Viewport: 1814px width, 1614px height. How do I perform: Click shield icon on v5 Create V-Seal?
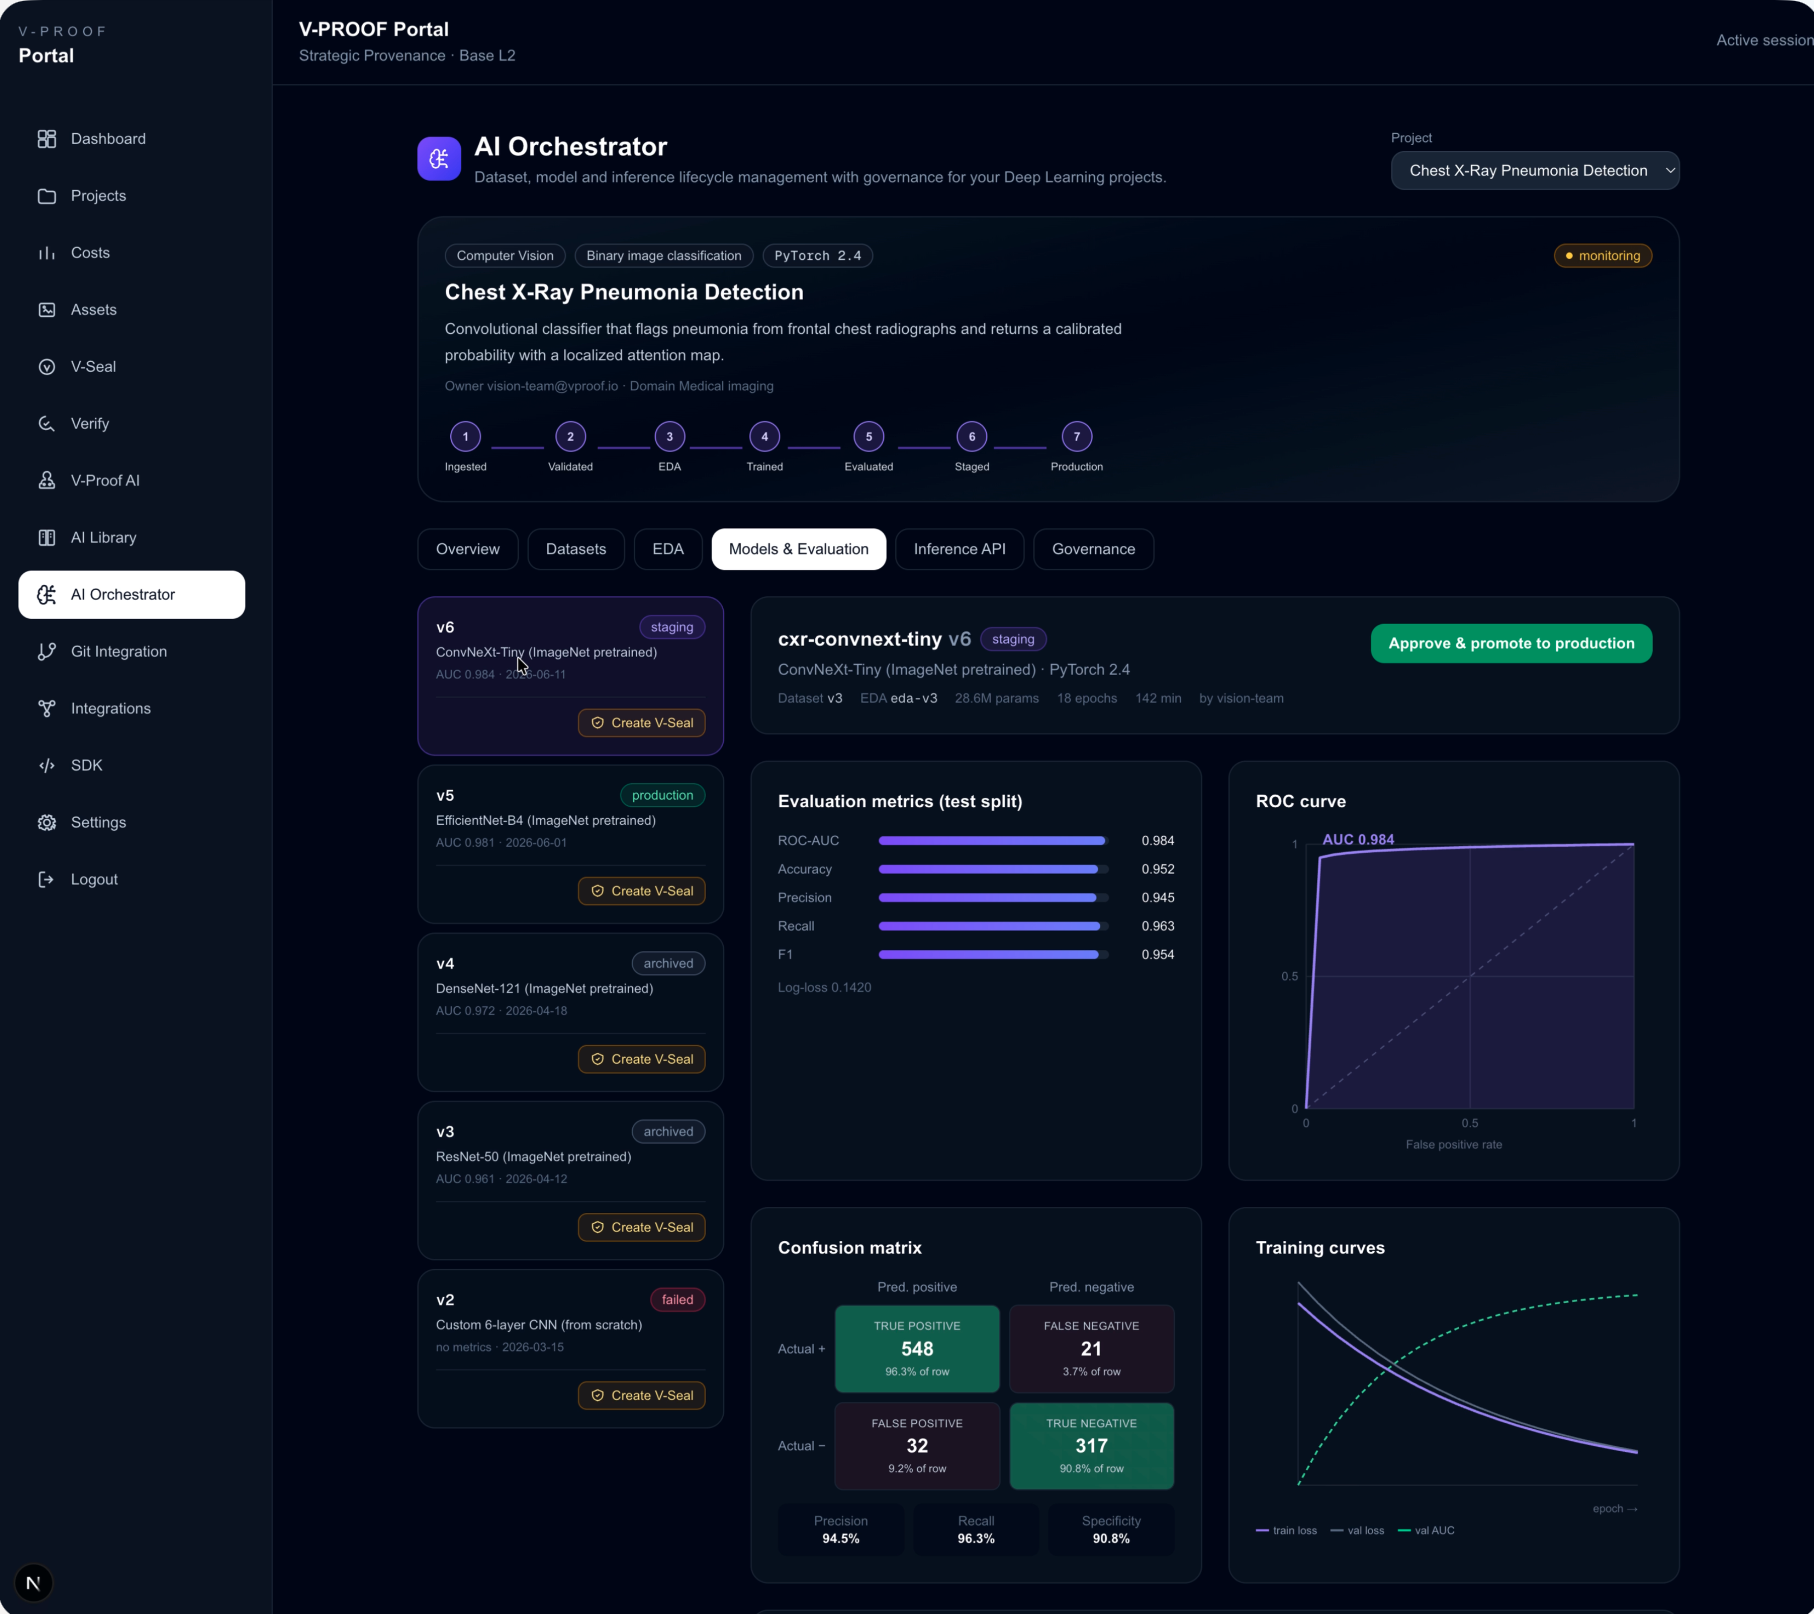point(598,891)
